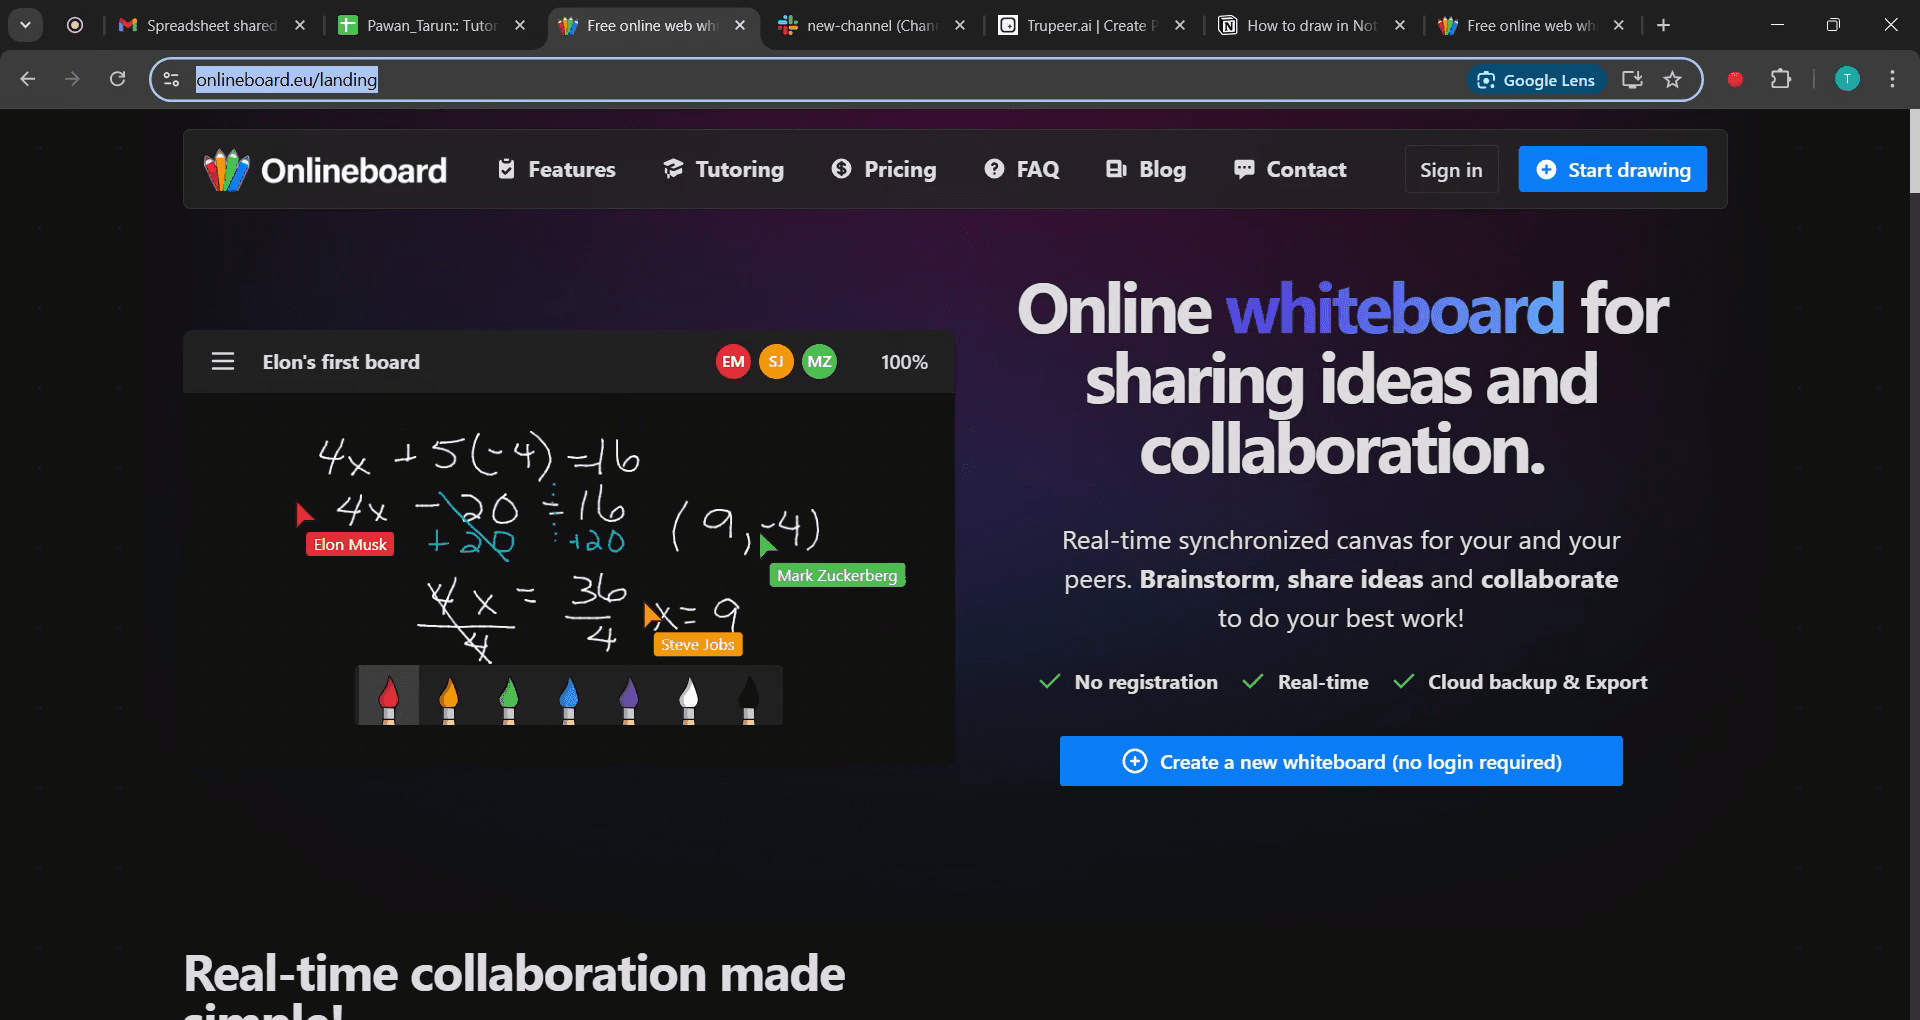Click the Onlineboard logo
This screenshot has height=1020, width=1920.
pos(326,170)
